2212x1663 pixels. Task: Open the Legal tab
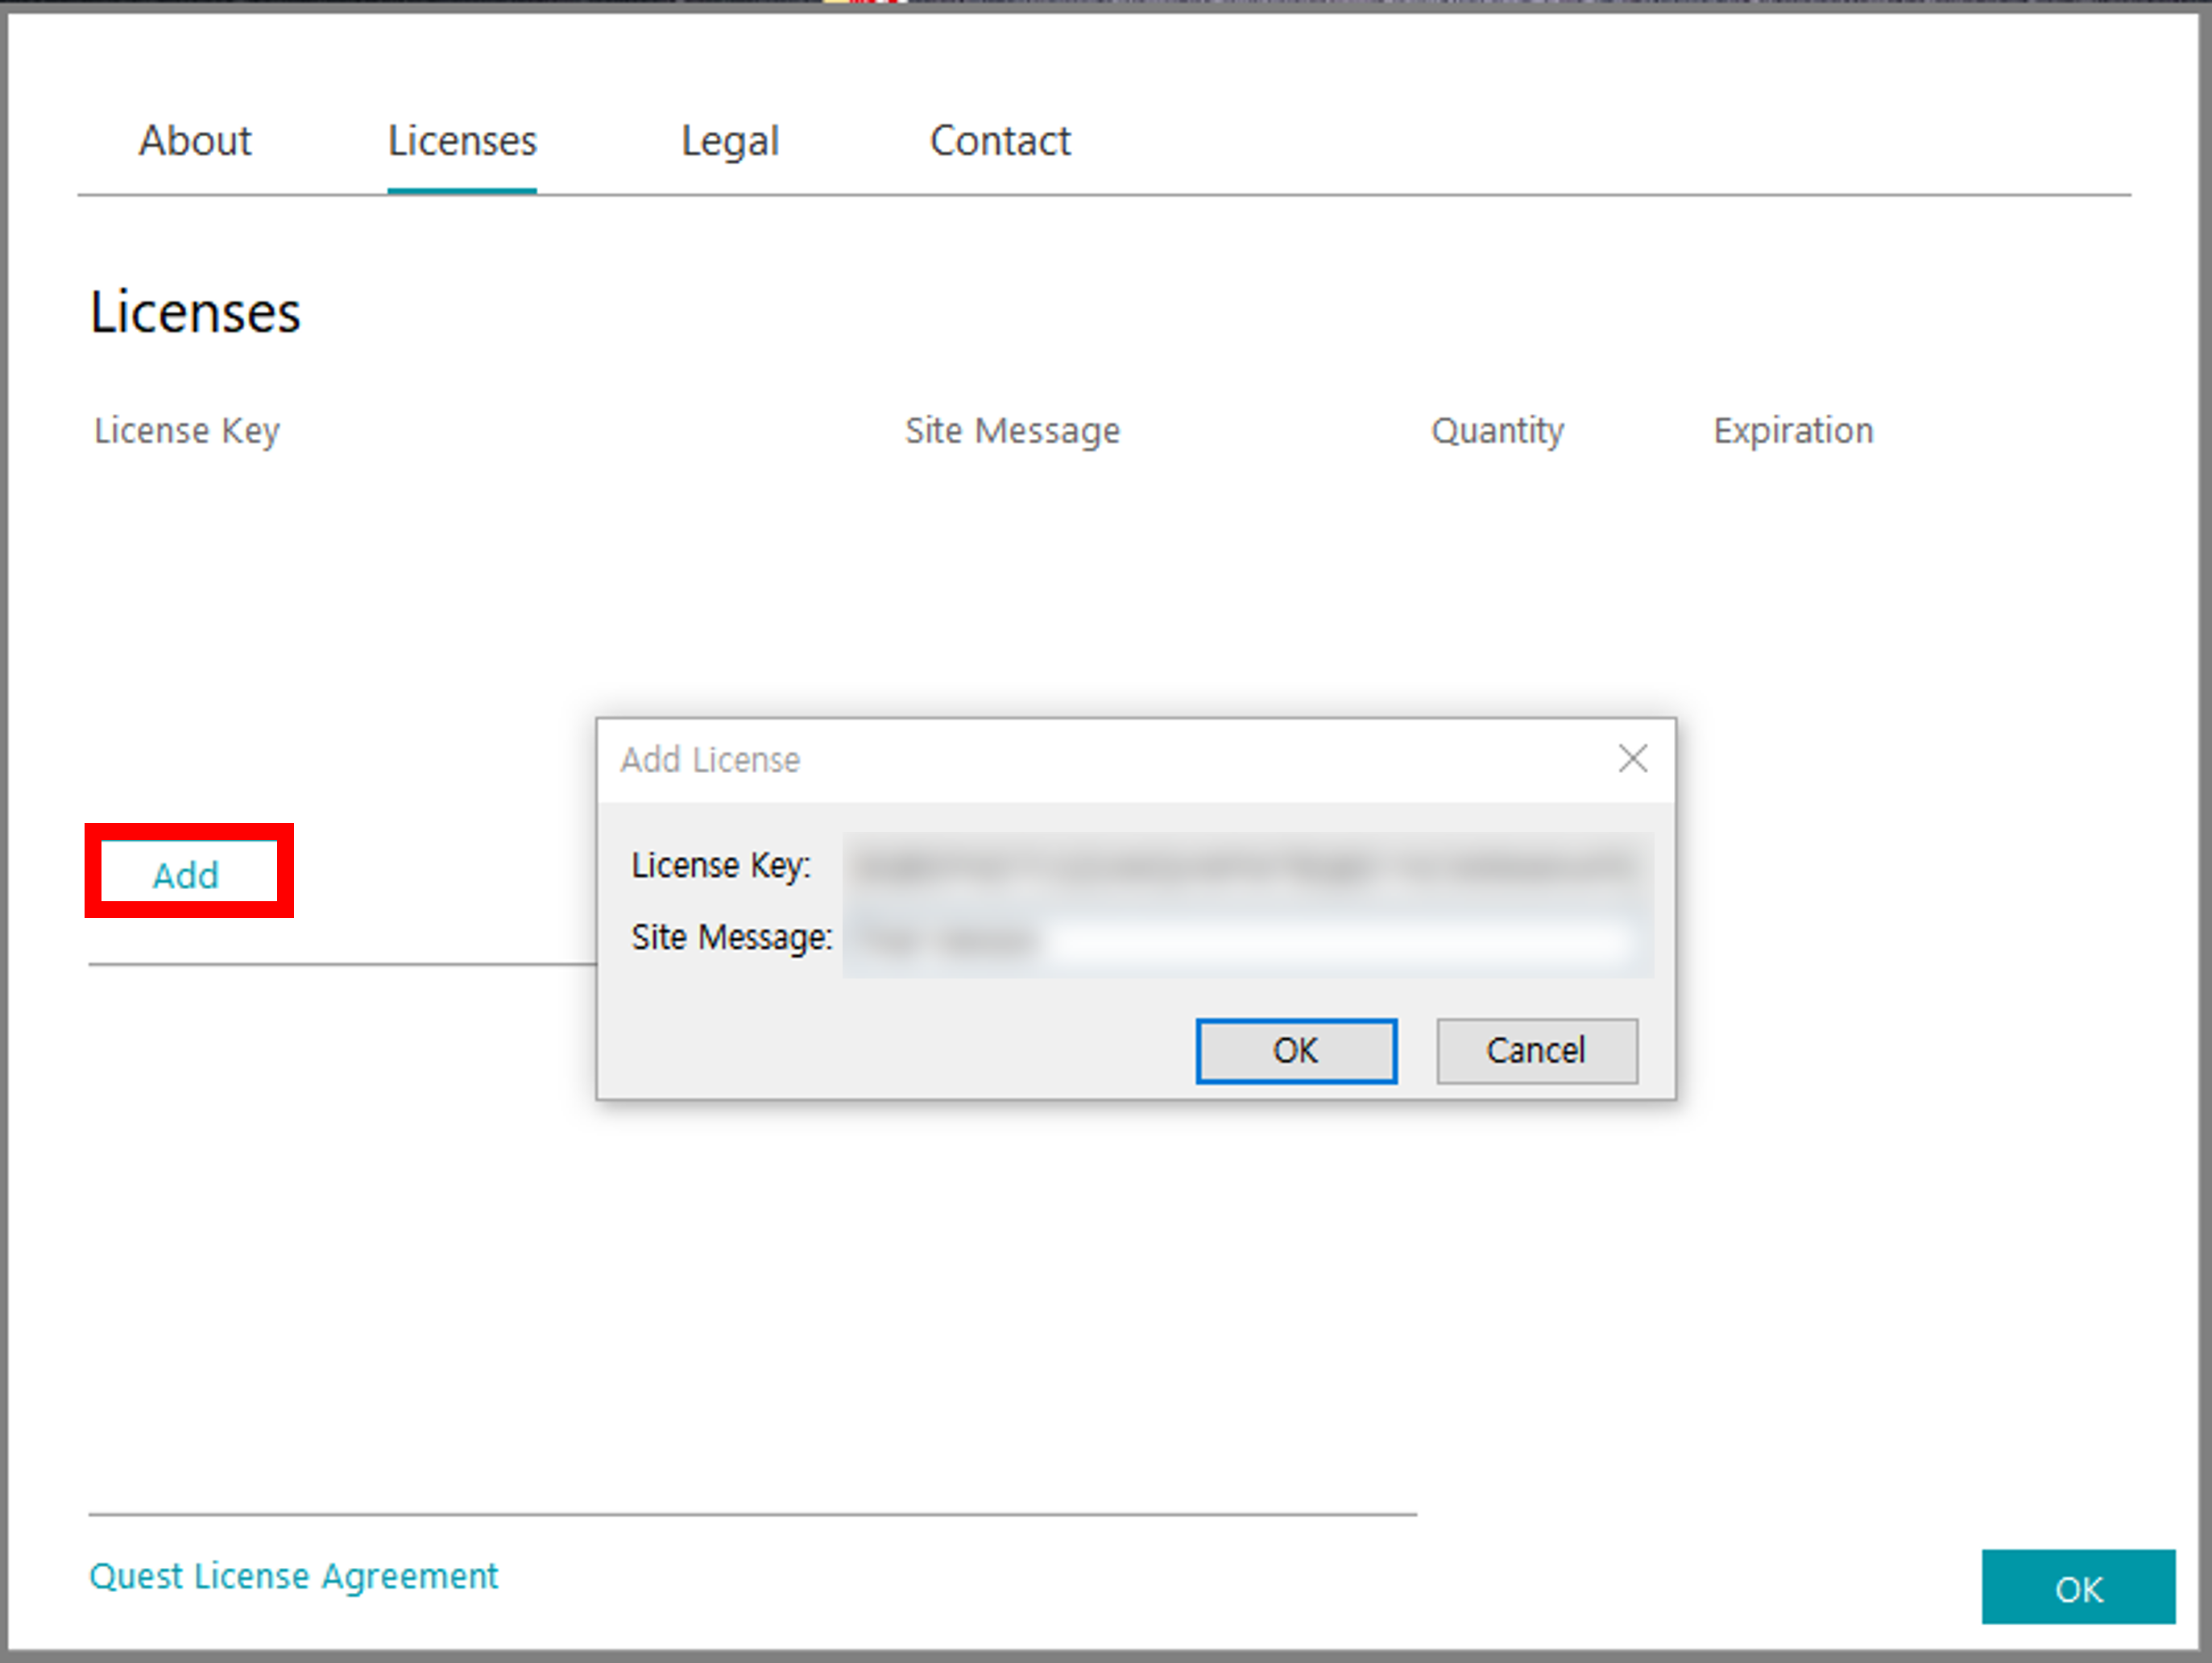729,141
